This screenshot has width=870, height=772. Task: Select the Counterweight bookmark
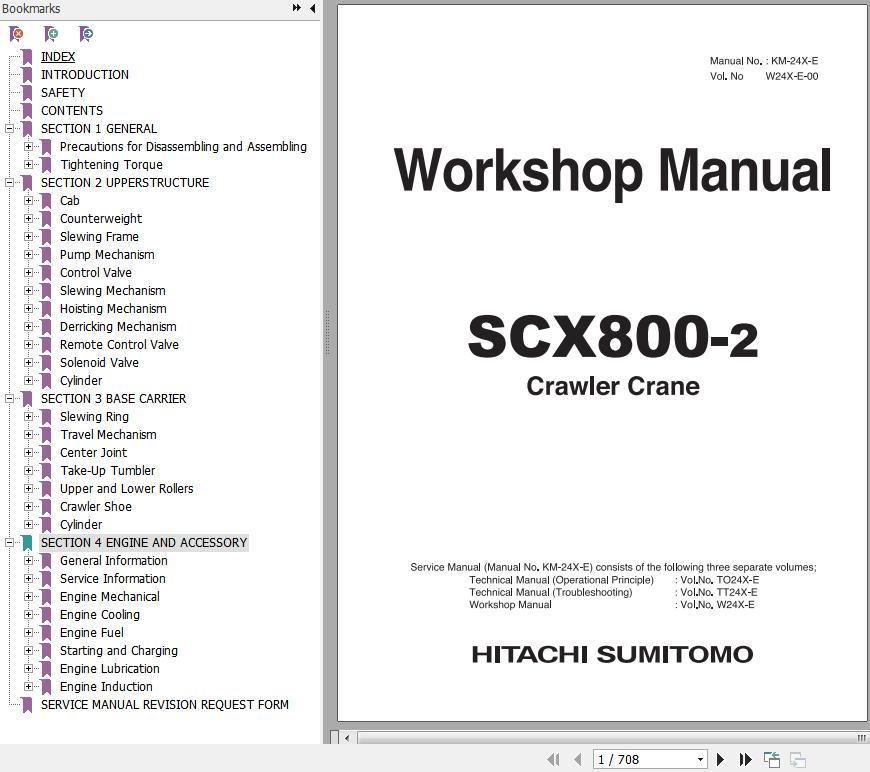coord(101,219)
